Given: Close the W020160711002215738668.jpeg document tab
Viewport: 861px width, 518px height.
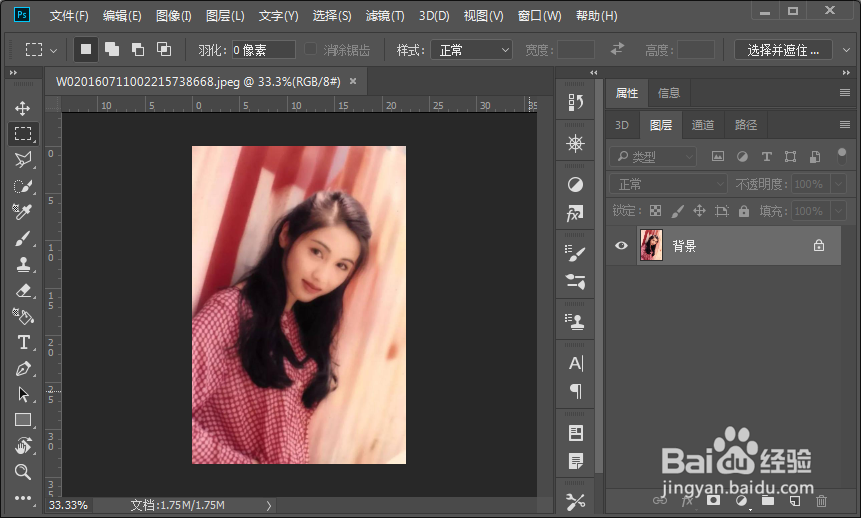Looking at the screenshot, I should (x=353, y=81).
